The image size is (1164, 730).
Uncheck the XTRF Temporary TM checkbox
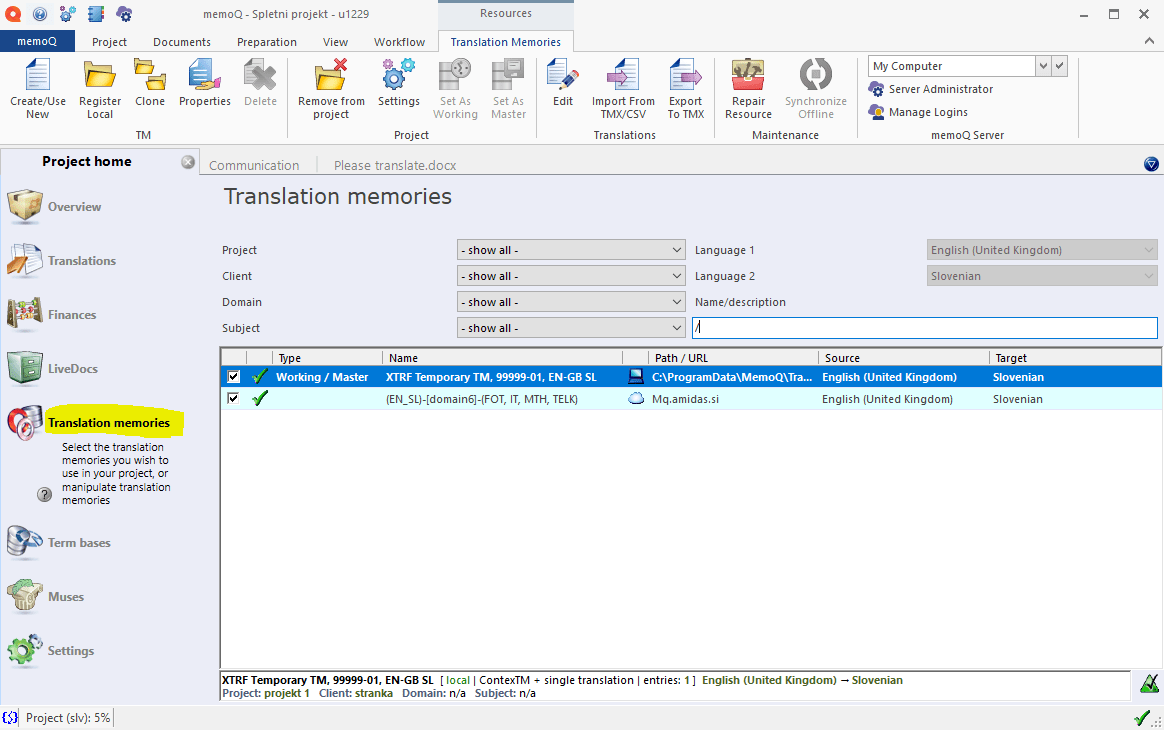(234, 377)
